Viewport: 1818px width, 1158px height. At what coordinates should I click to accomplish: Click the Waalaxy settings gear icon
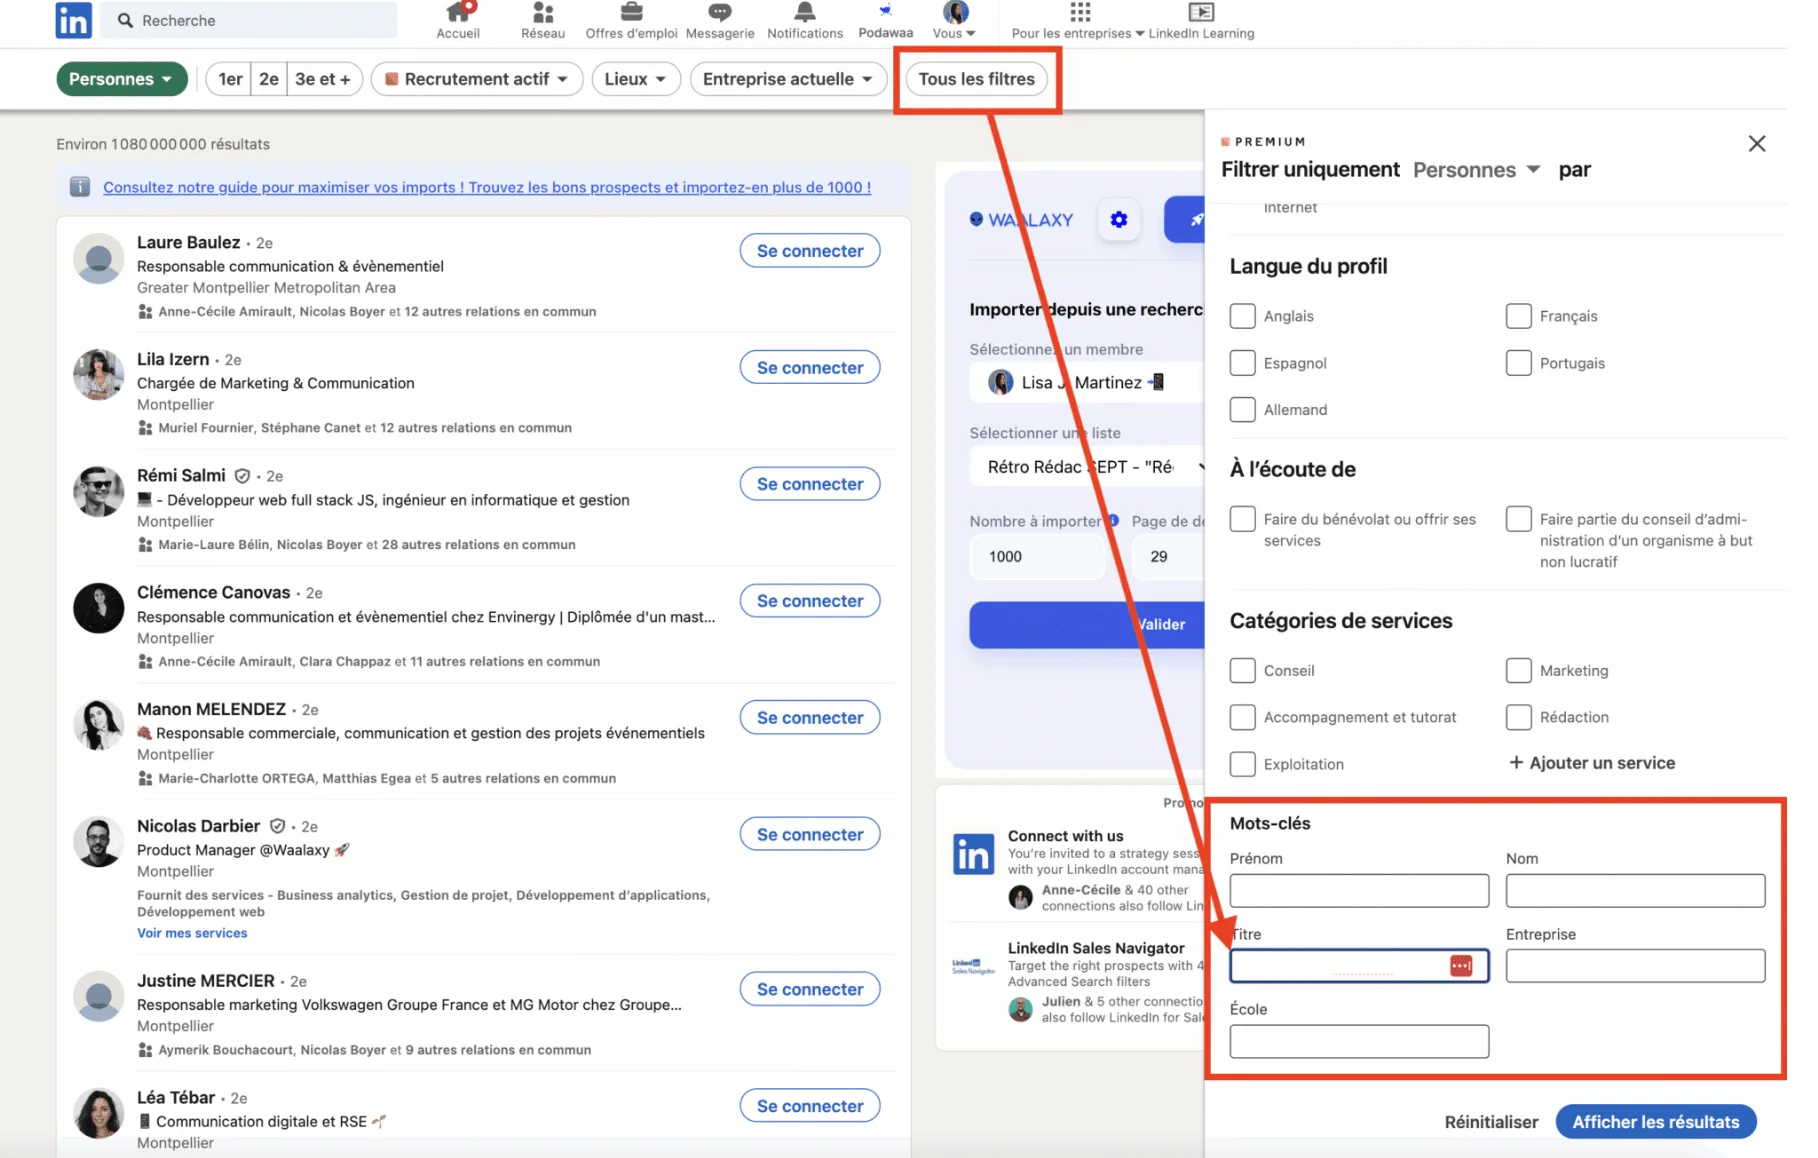(x=1119, y=219)
